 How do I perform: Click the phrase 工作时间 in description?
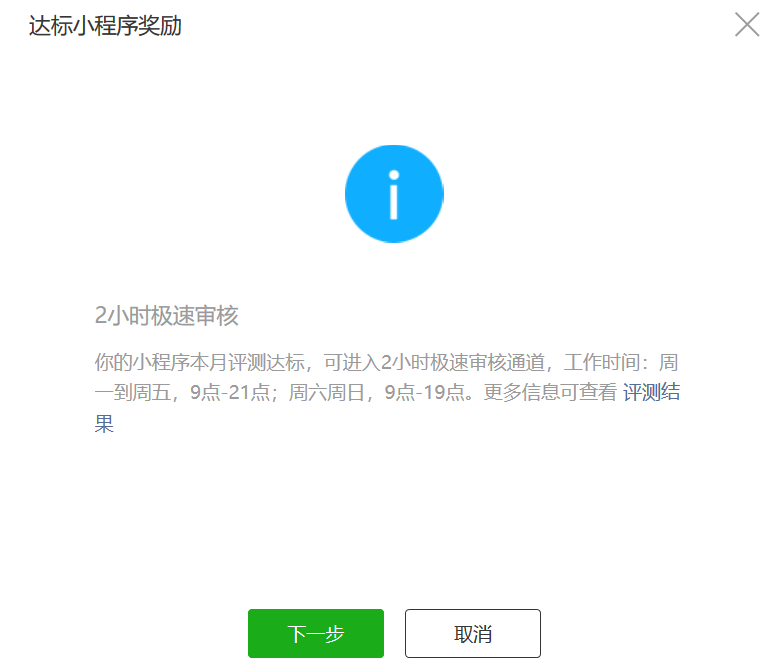pos(602,362)
